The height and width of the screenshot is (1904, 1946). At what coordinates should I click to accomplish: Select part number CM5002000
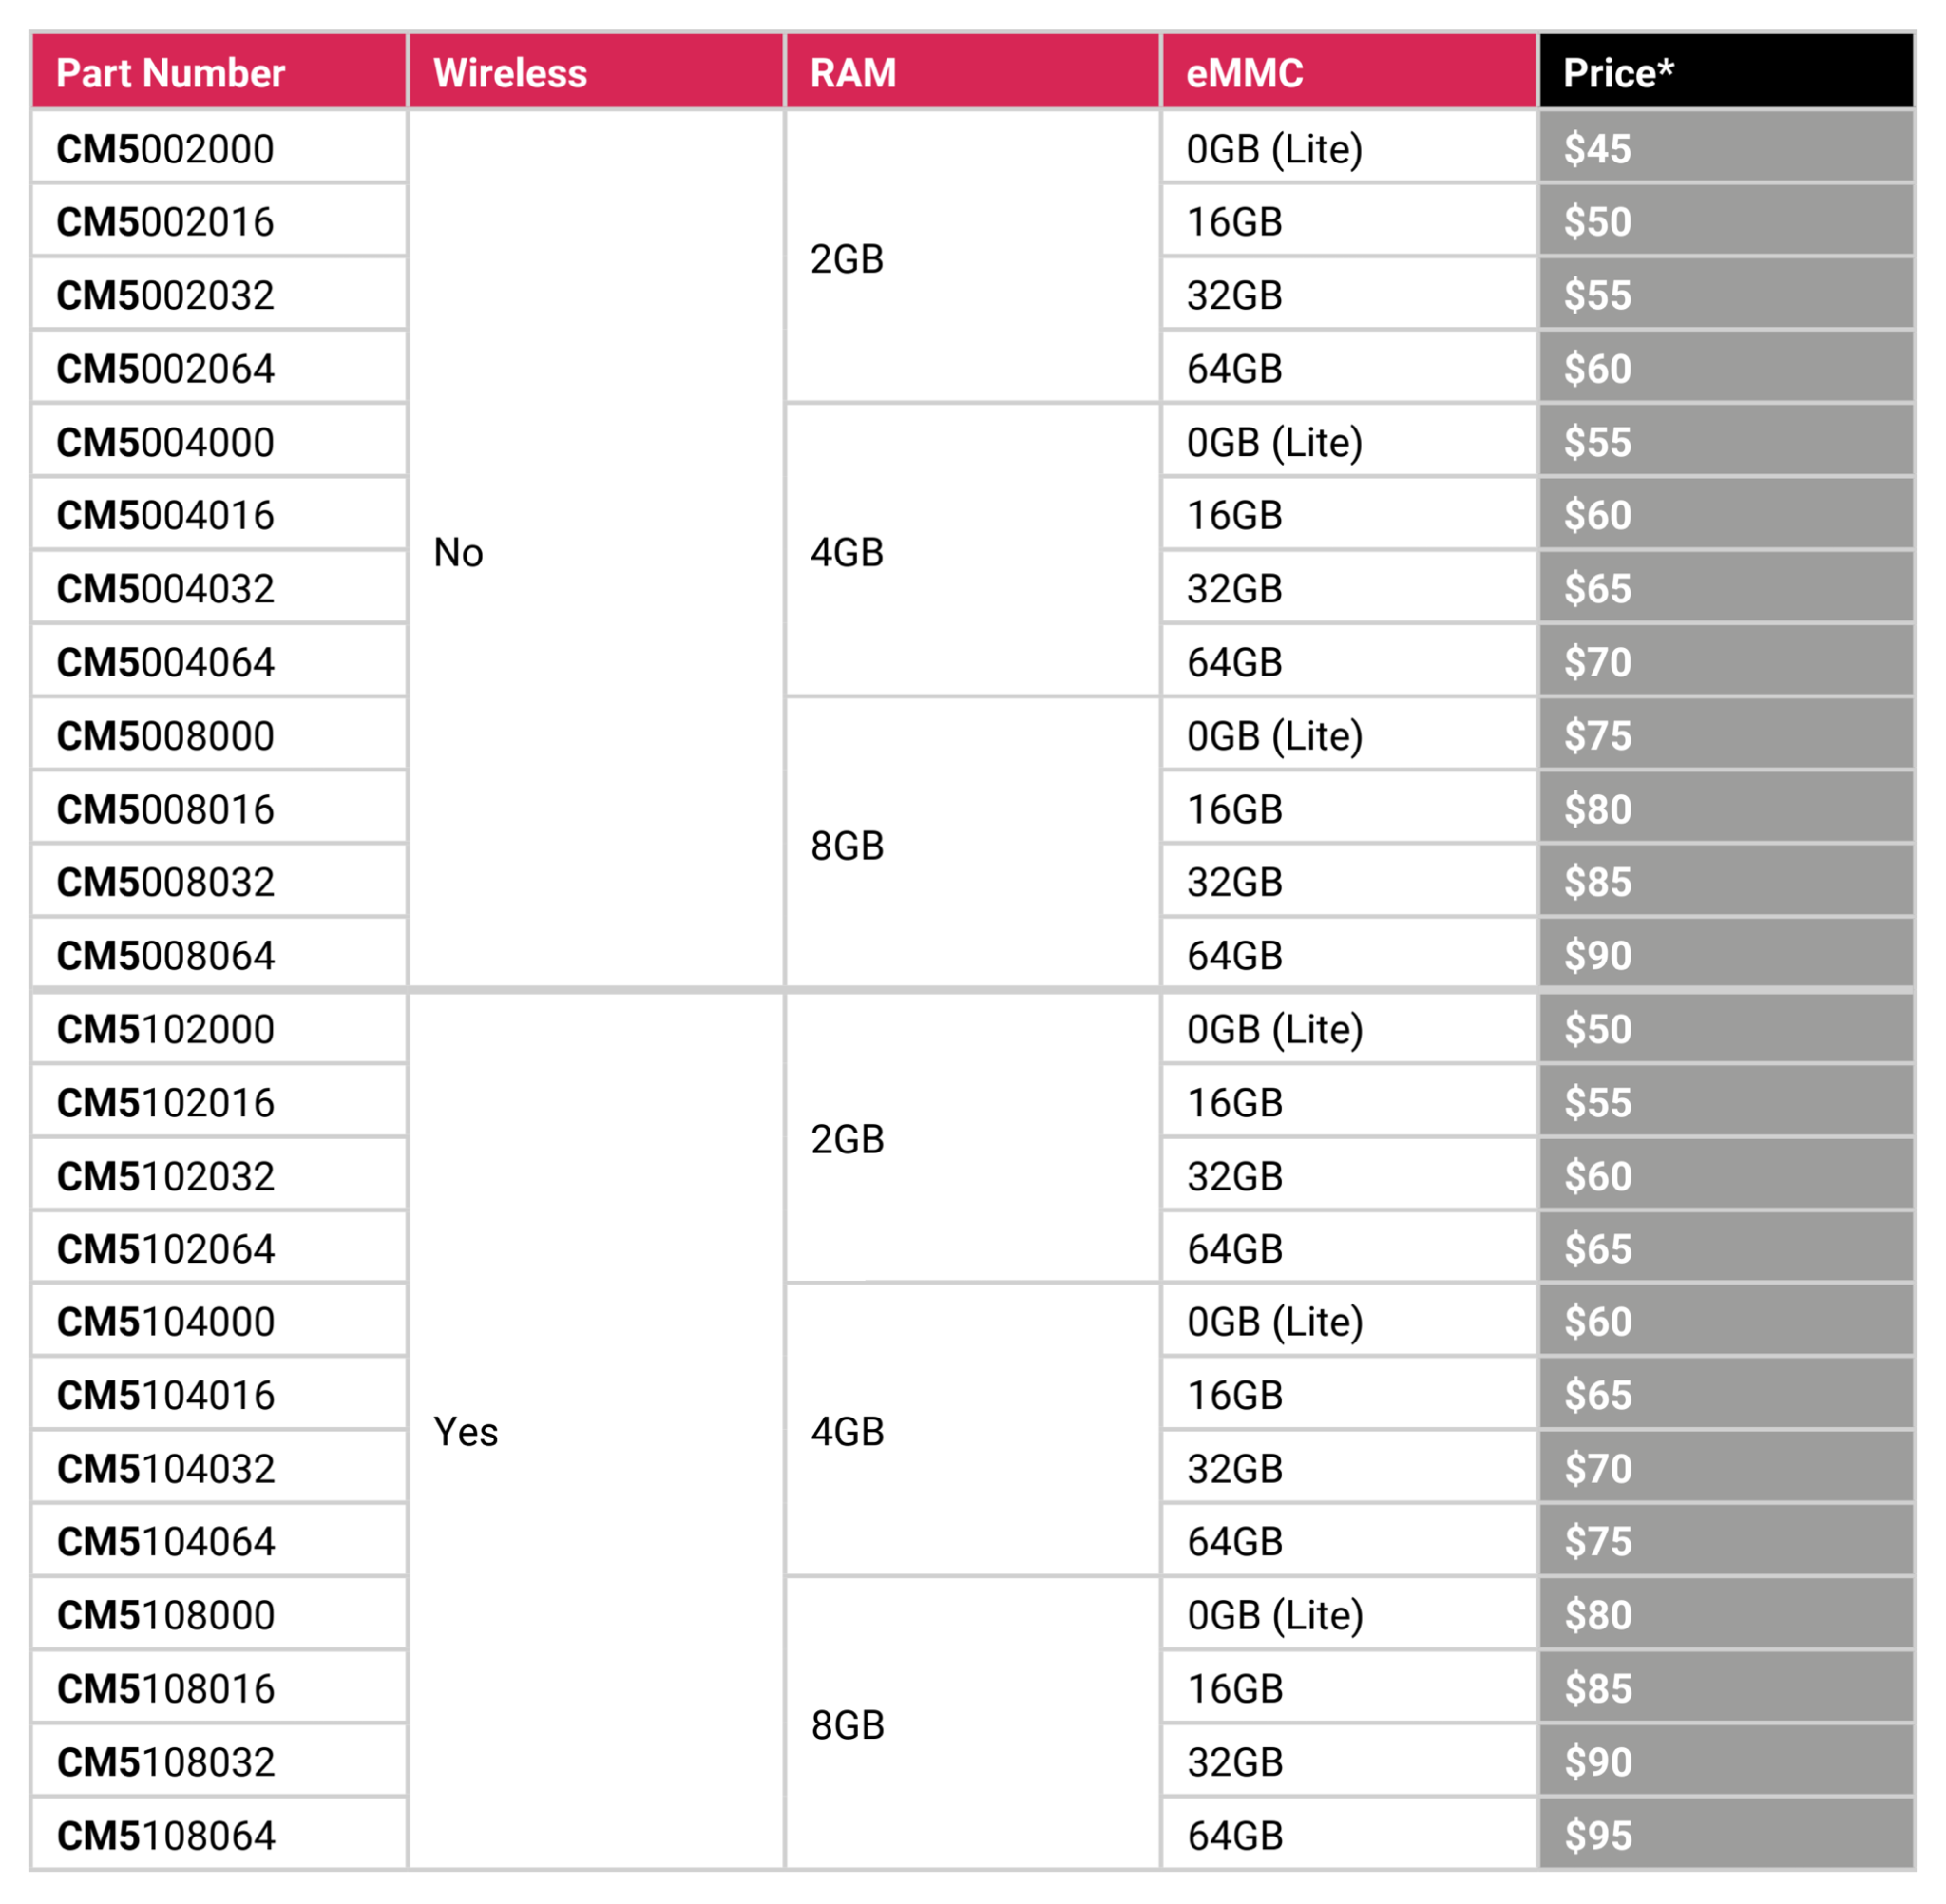[x=165, y=149]
